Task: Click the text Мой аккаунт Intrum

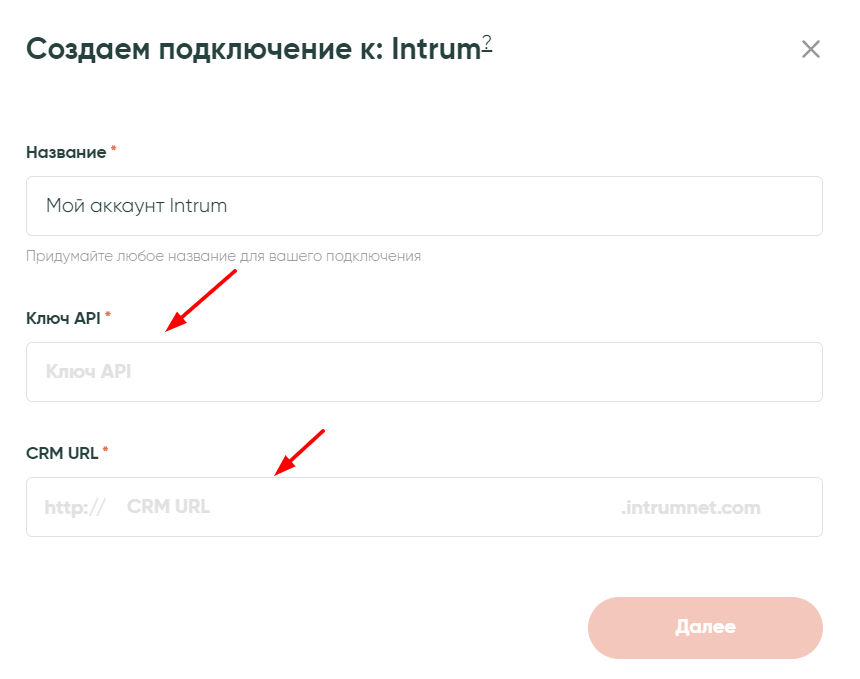Action: [137, 206]
